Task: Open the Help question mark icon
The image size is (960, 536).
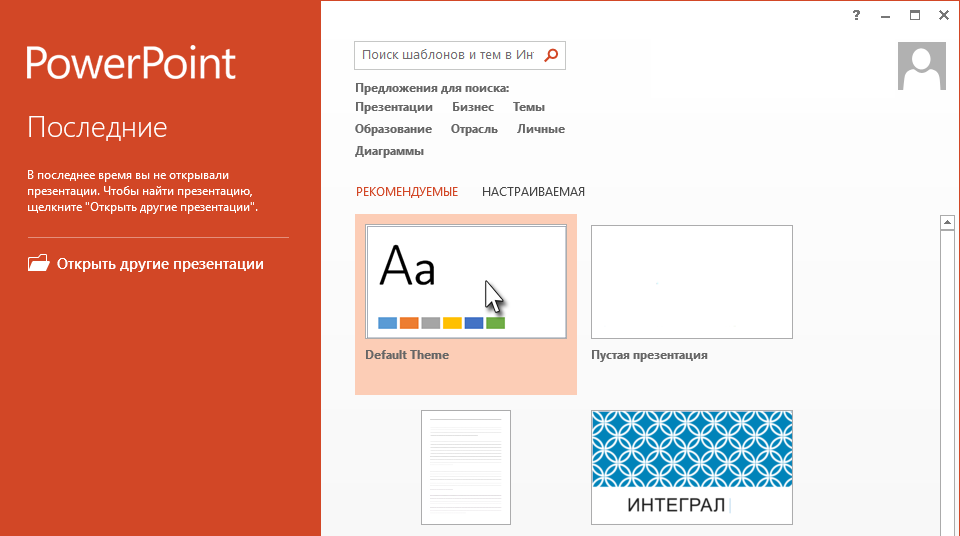Action: (856, 16)
